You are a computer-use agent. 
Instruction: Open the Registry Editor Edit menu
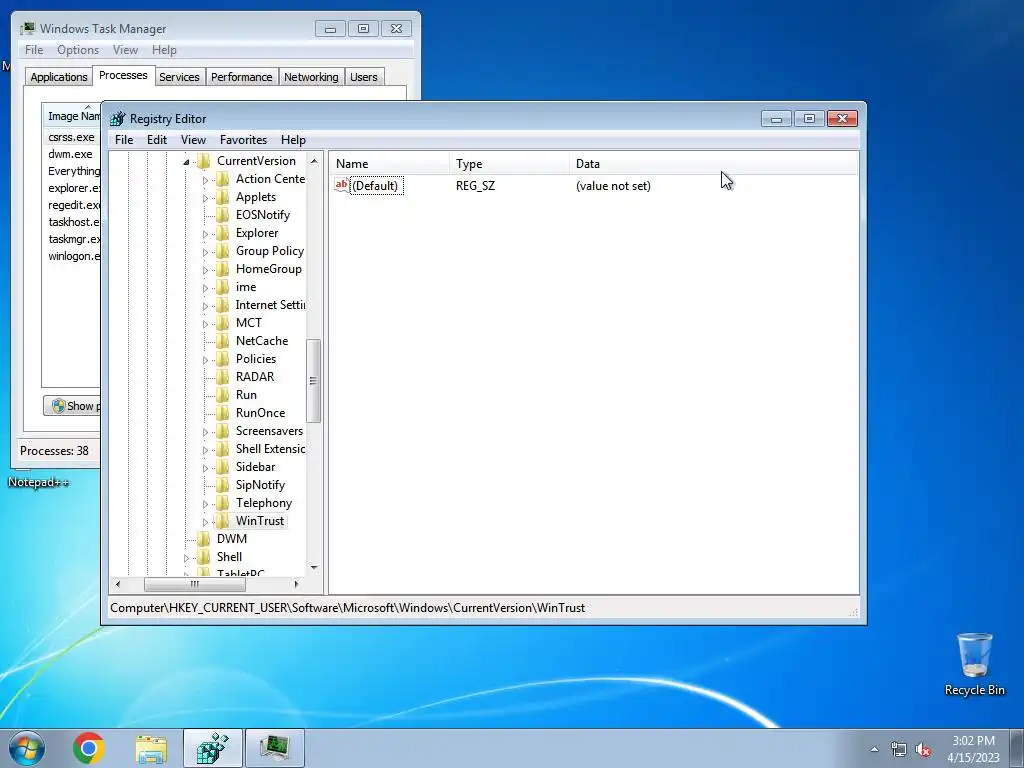[157, 140]
